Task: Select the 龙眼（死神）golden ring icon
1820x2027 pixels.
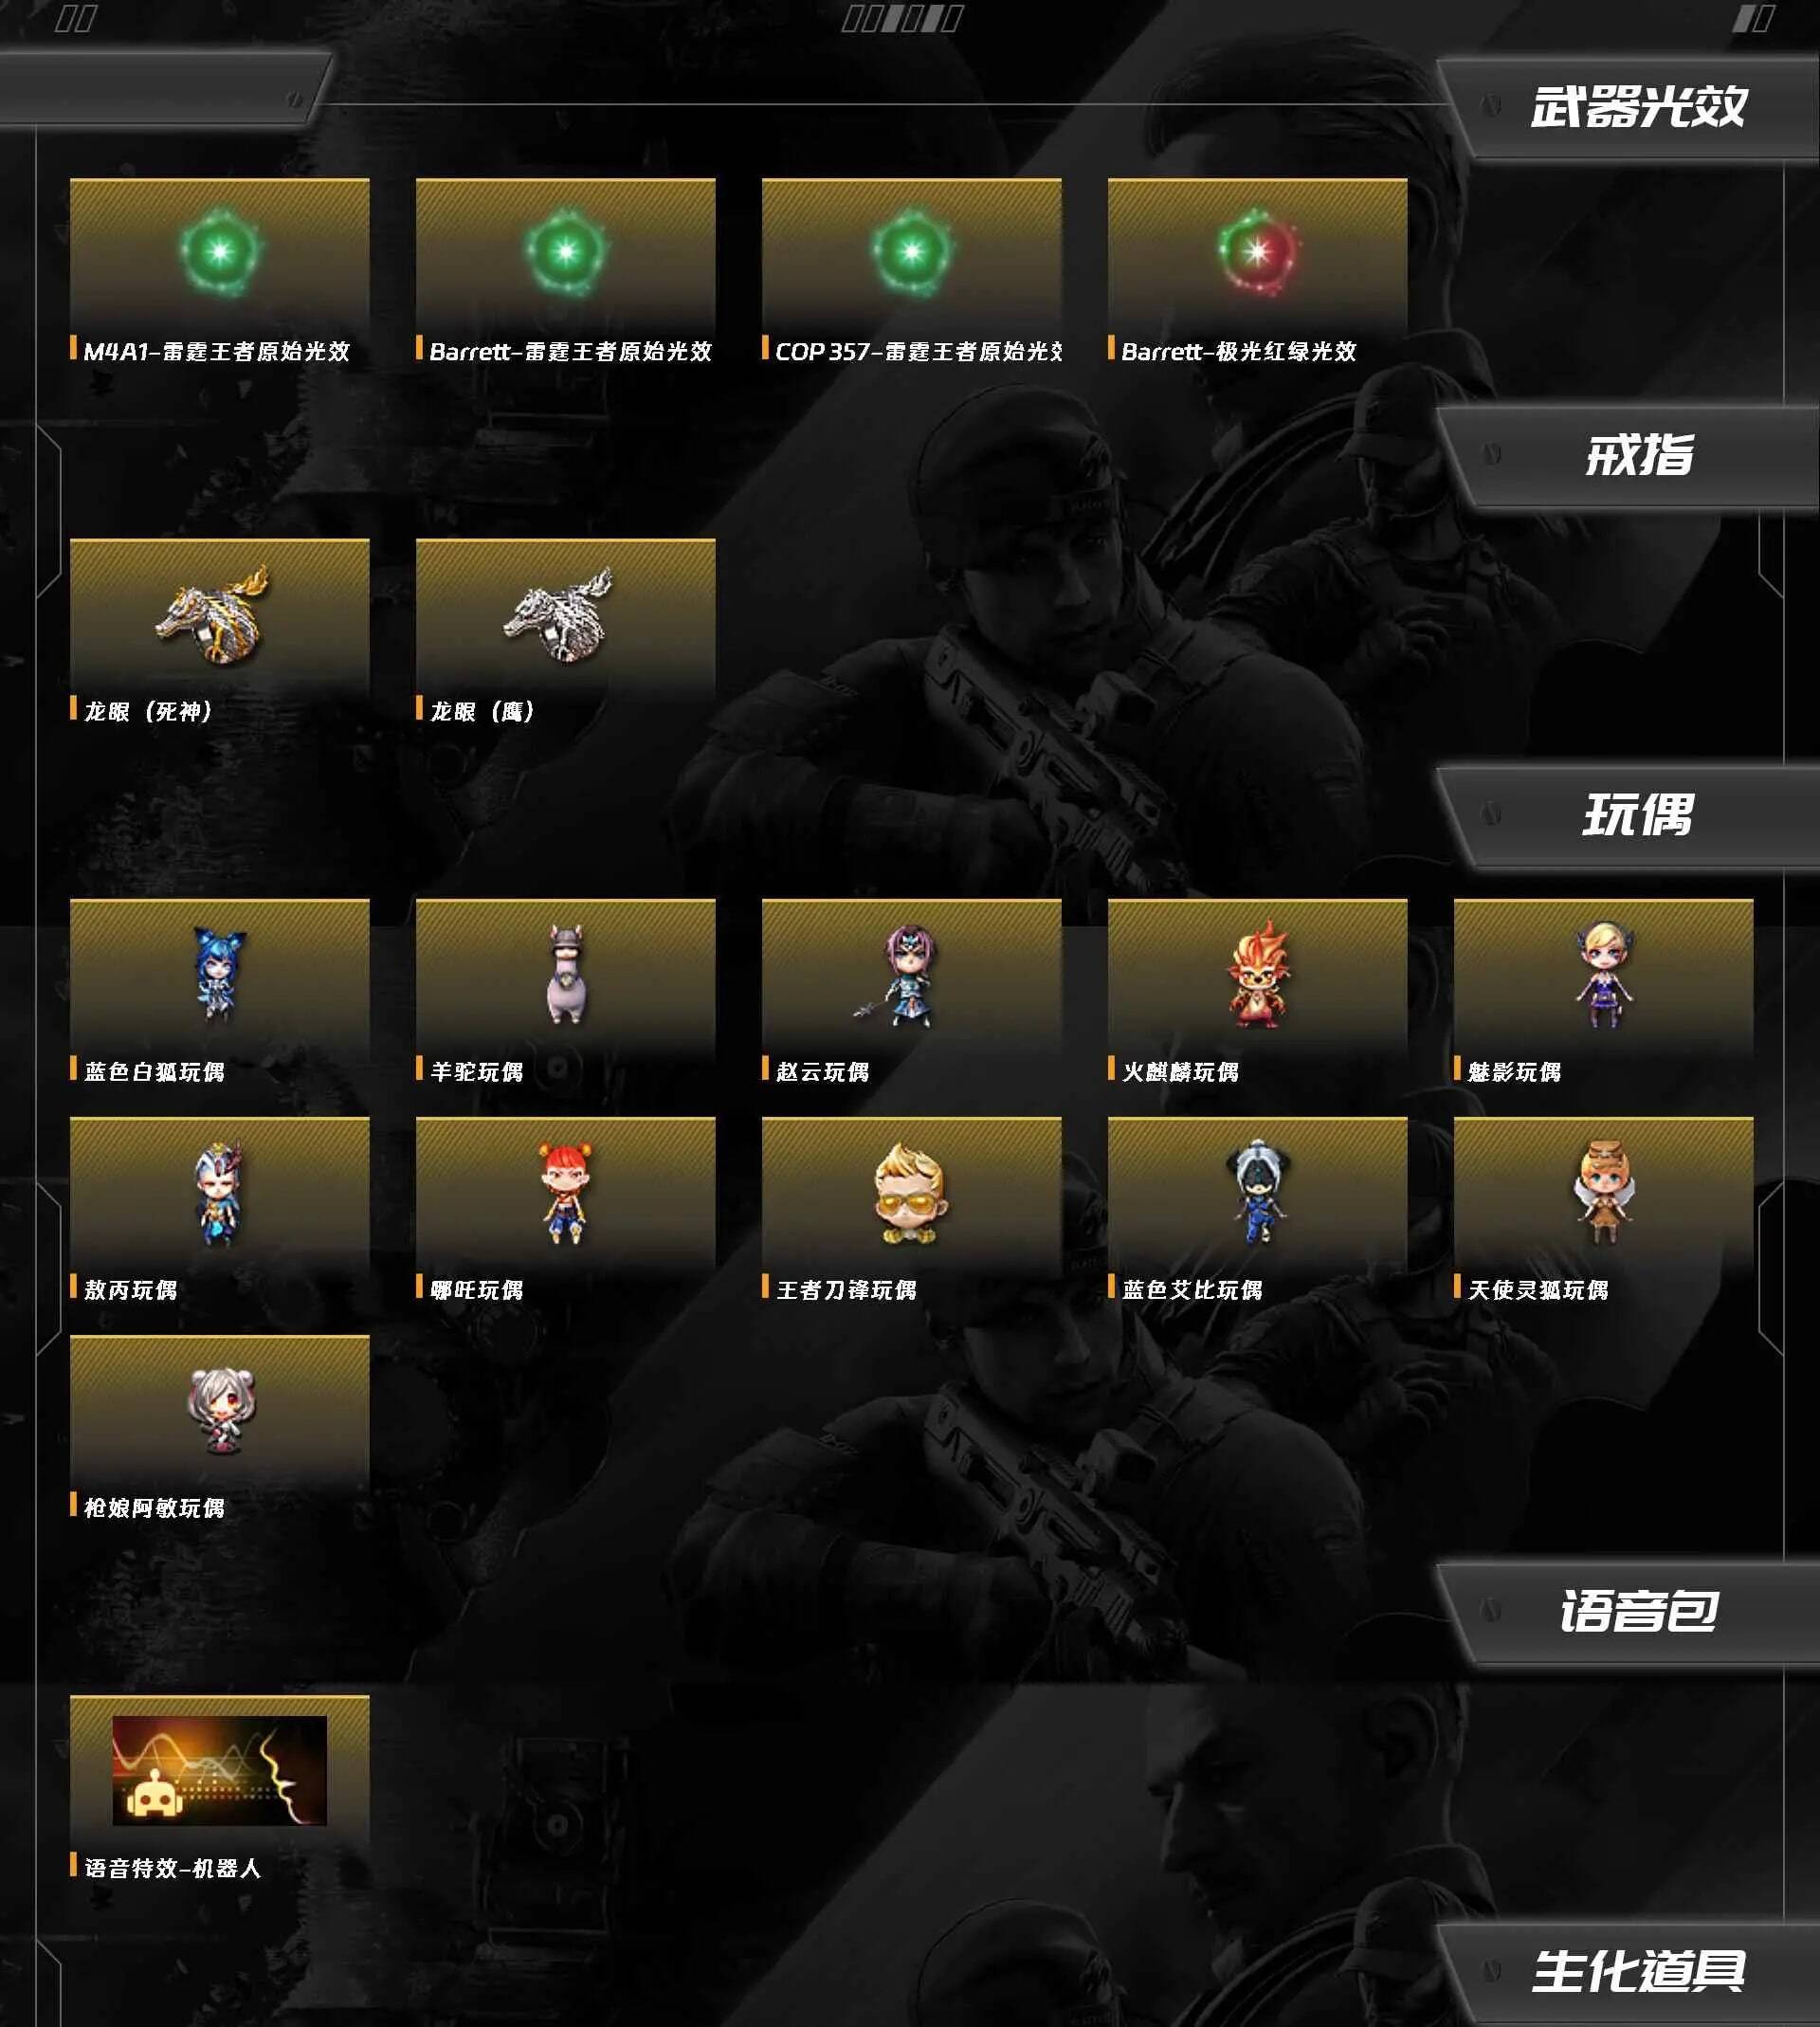Action: tap(214, 614)
